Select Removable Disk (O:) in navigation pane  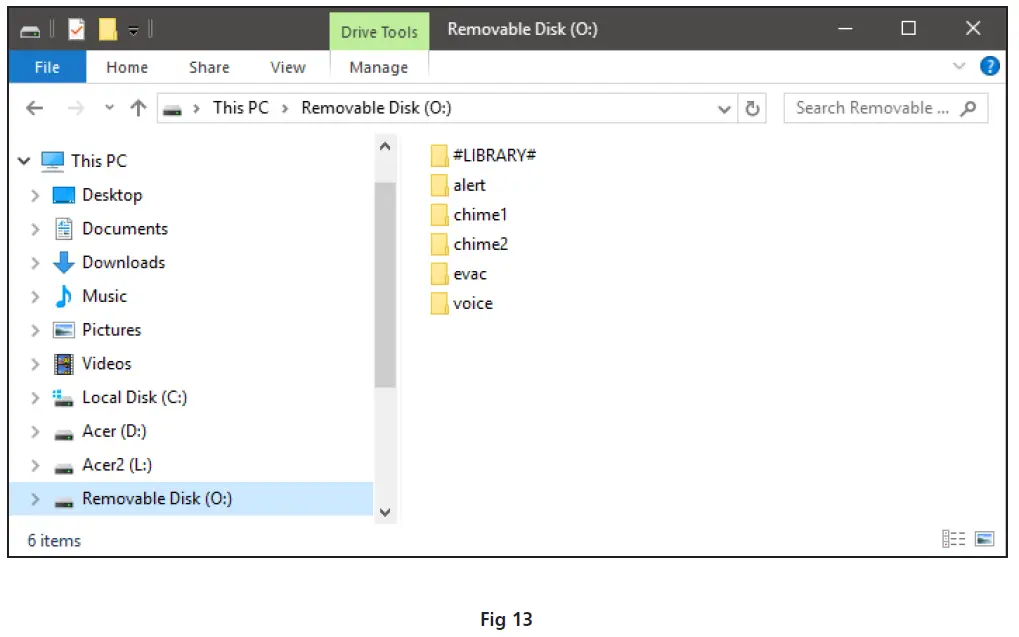[x=157, y=499]
